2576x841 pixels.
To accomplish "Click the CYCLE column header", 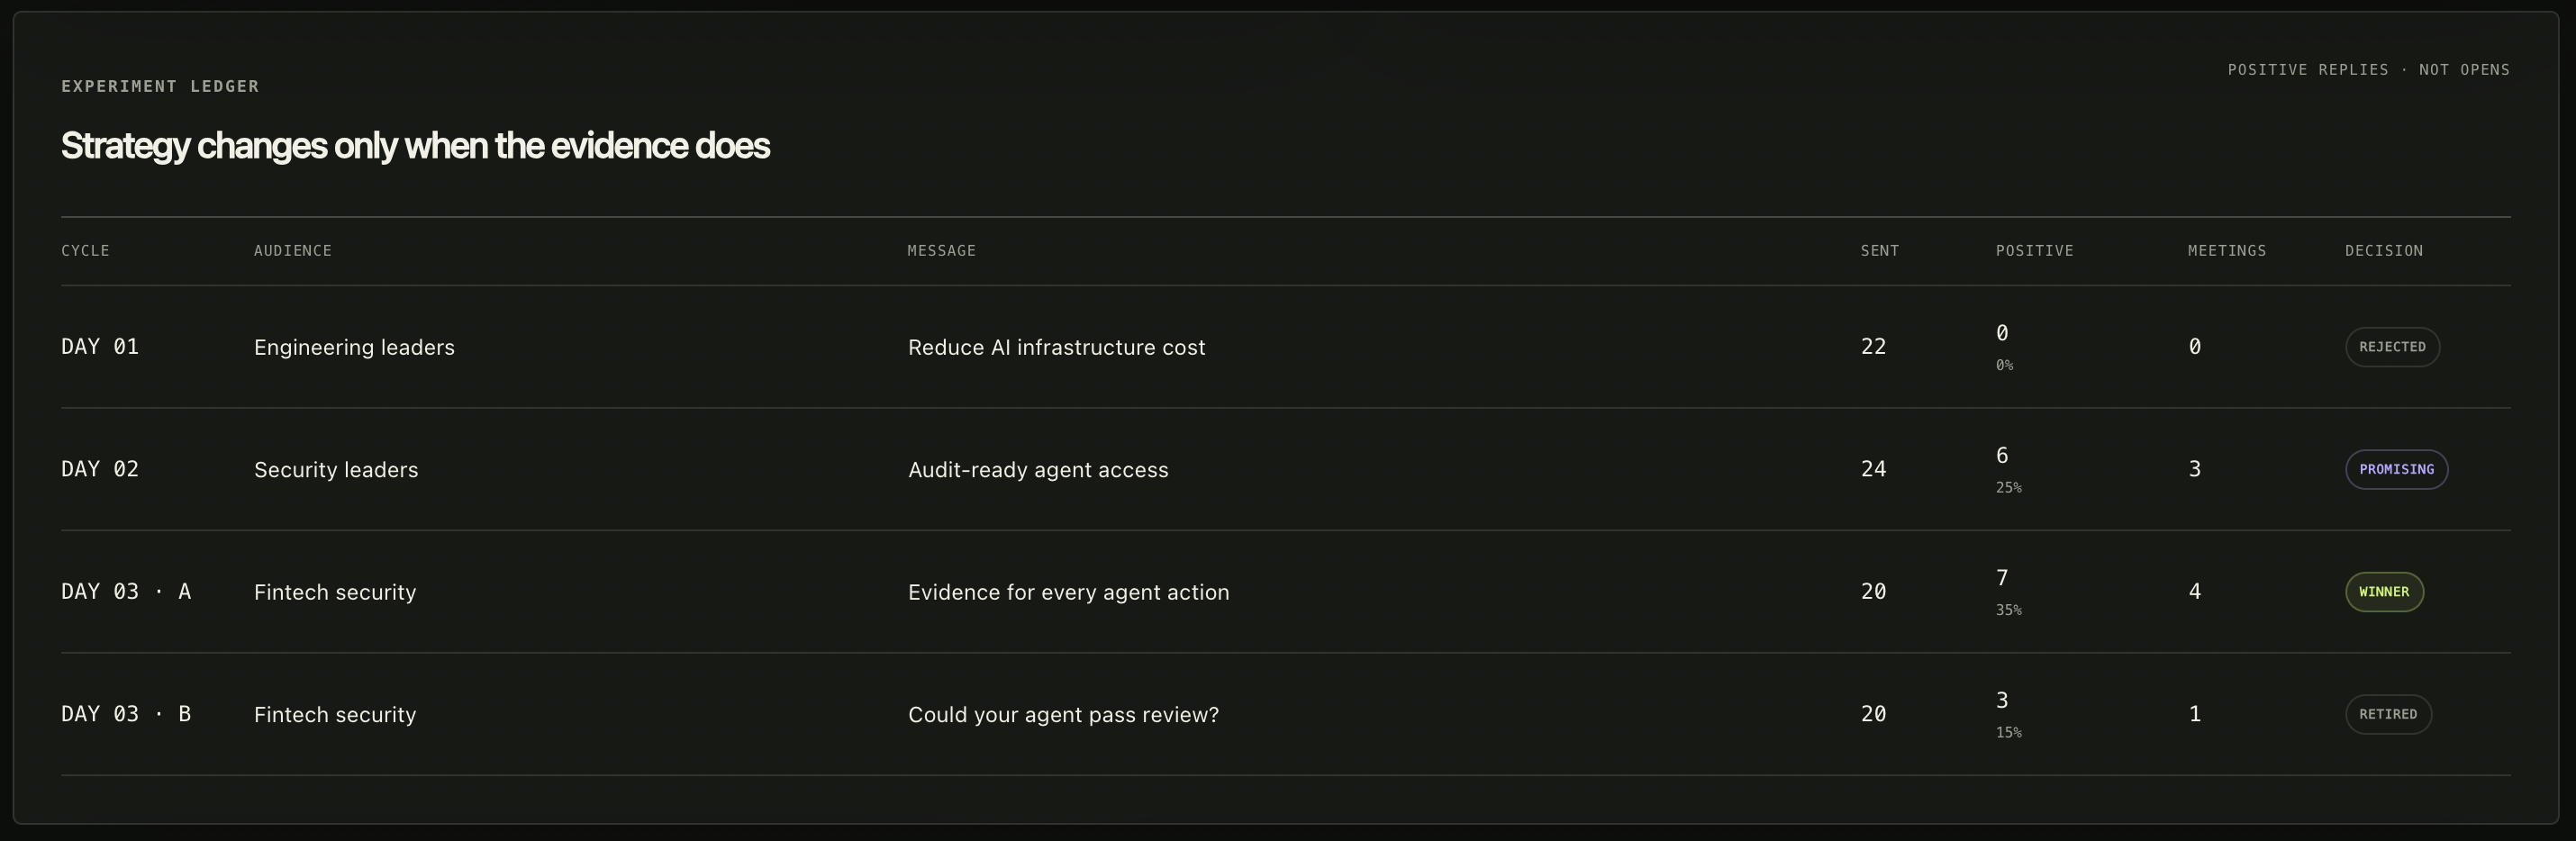I will click(x=85, y=251).
